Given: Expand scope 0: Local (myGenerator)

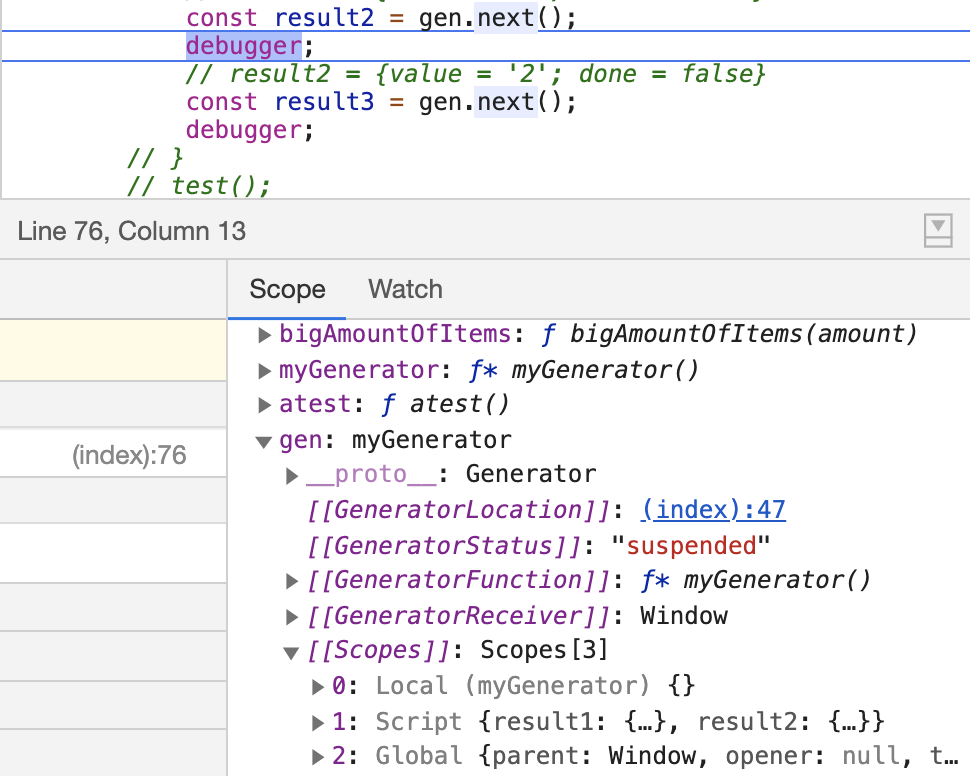Looking at the screenshot, I should click(x=318, y=686).
